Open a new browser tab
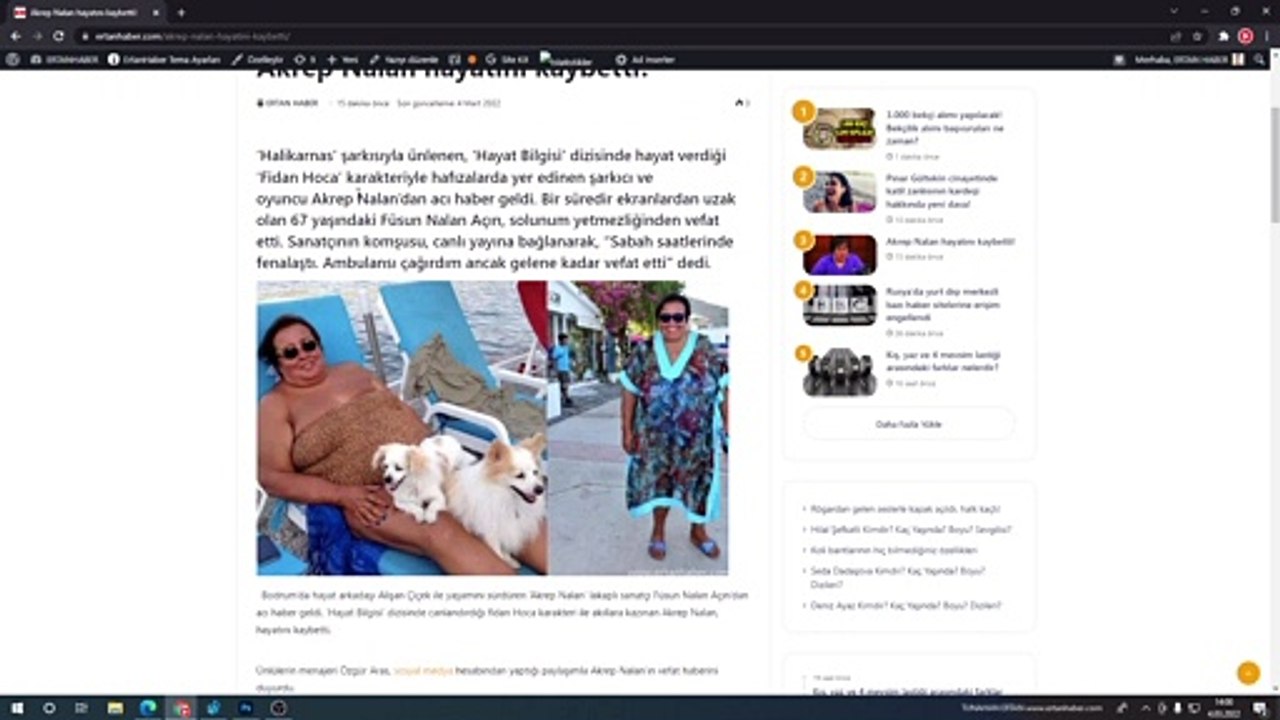 [181, 12]
